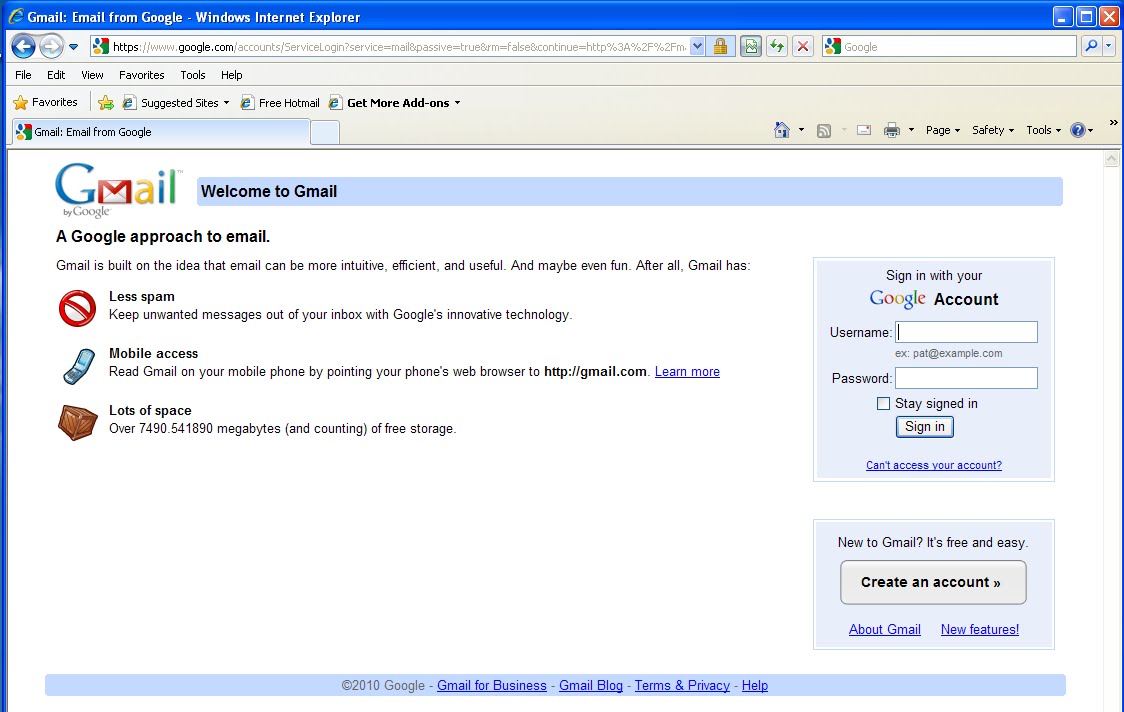Viewport: 1124px width, 712px height.
Task: Open the Tools menu in menu bar
Action: pyautogui.click(x=193, y=75)
